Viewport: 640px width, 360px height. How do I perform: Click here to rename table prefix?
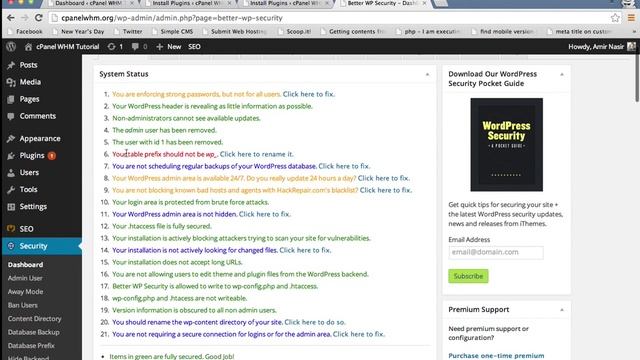coord(256,154)
